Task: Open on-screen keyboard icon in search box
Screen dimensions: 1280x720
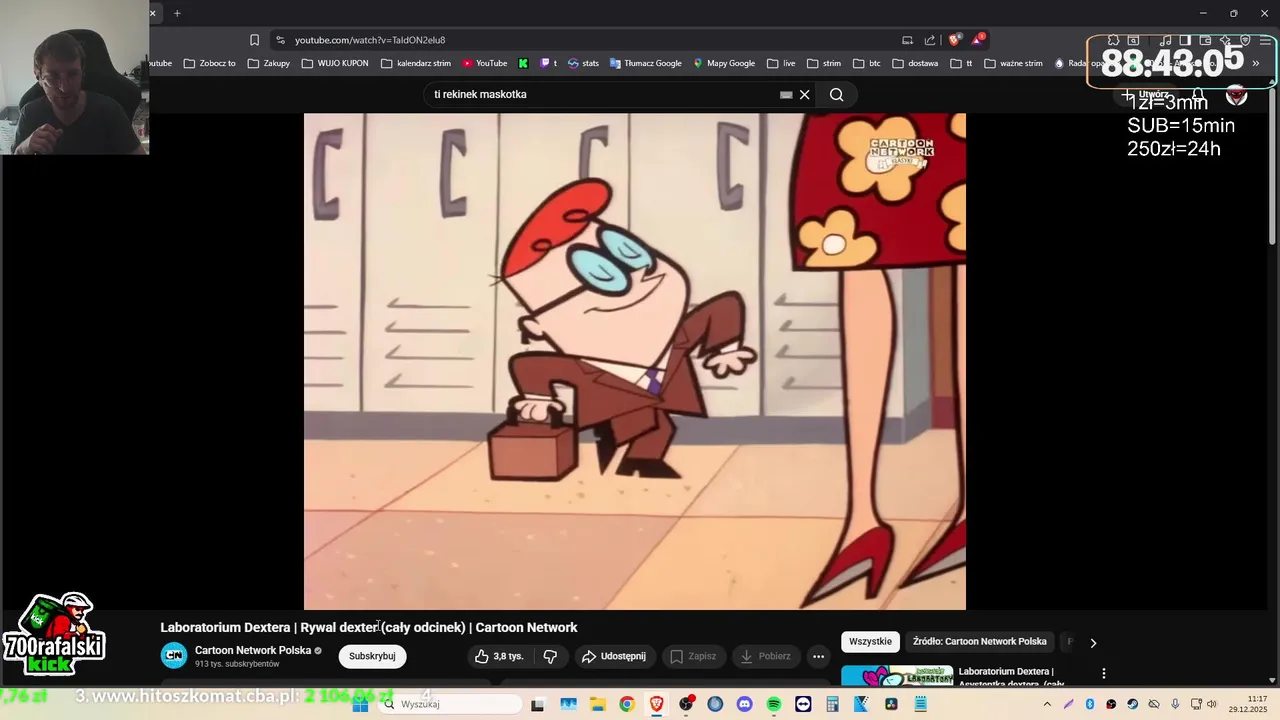Action: [786, 94]
